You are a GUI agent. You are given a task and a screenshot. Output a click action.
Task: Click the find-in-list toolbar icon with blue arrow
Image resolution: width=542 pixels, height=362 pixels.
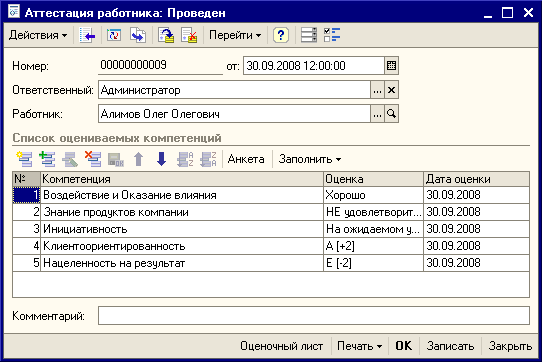pyautogui.click(x=87, y=35)
